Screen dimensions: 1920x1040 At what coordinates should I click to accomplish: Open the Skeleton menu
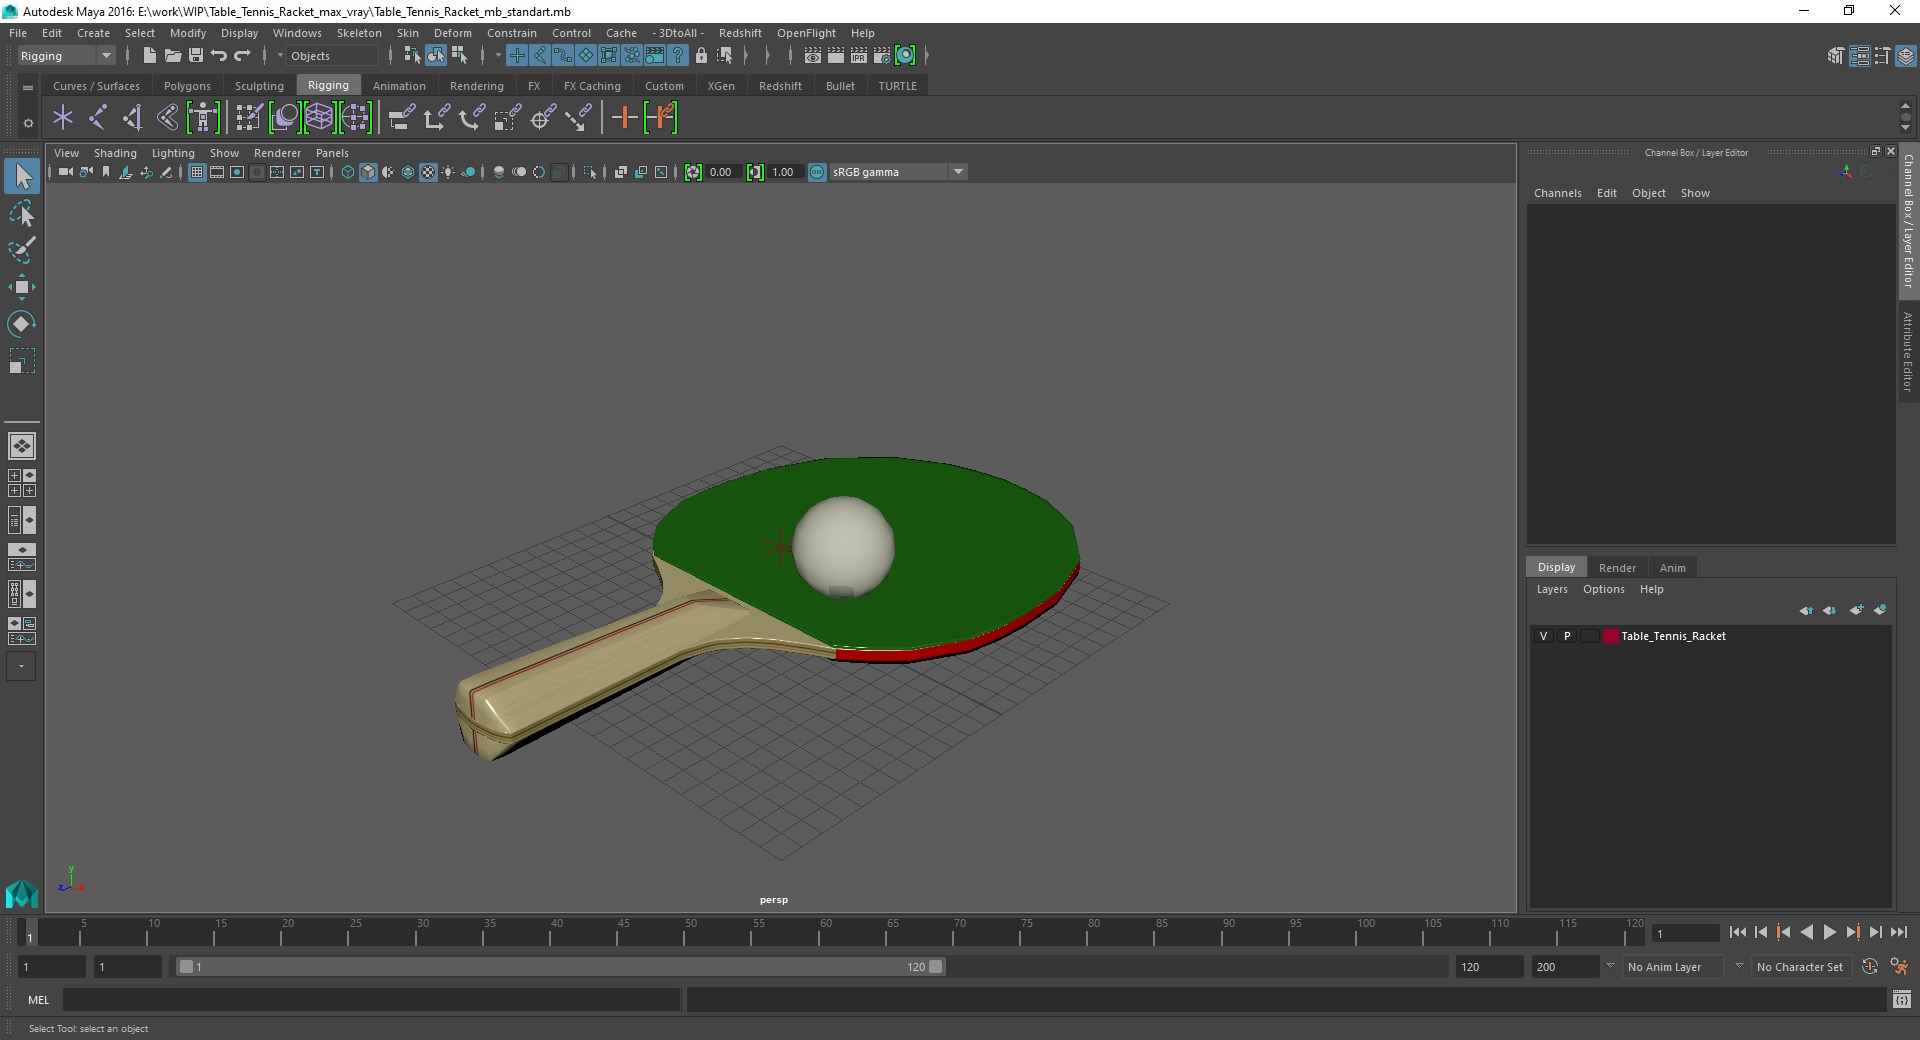coord(359,33)
